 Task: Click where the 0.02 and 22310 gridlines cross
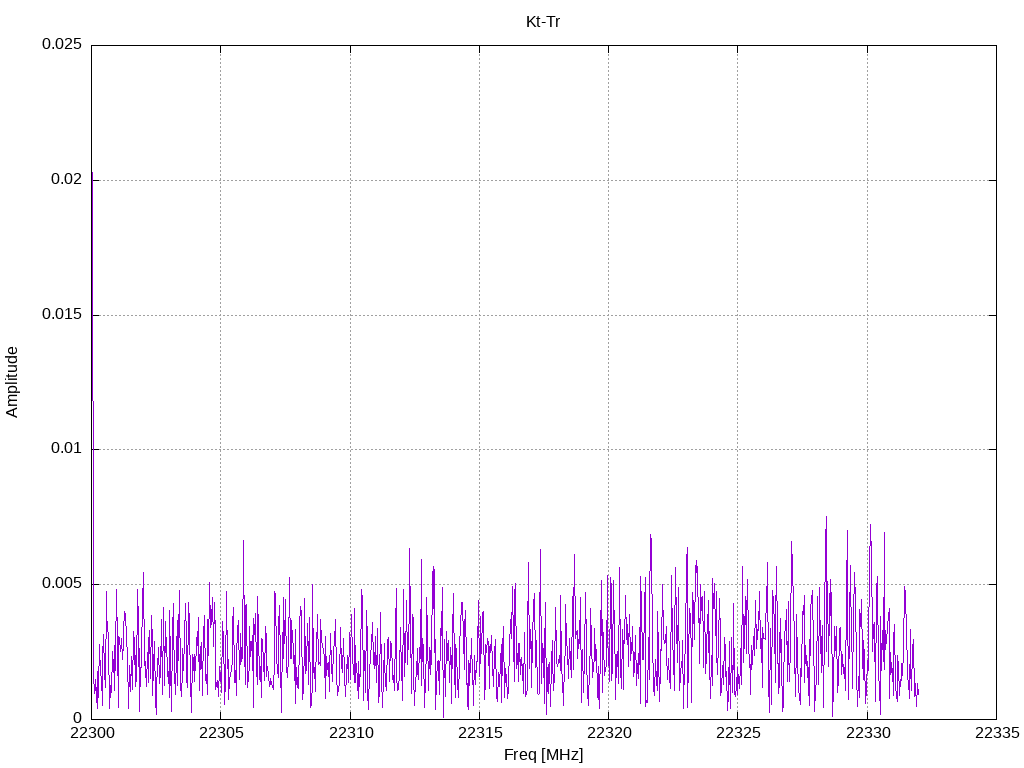tap(350, 180)
